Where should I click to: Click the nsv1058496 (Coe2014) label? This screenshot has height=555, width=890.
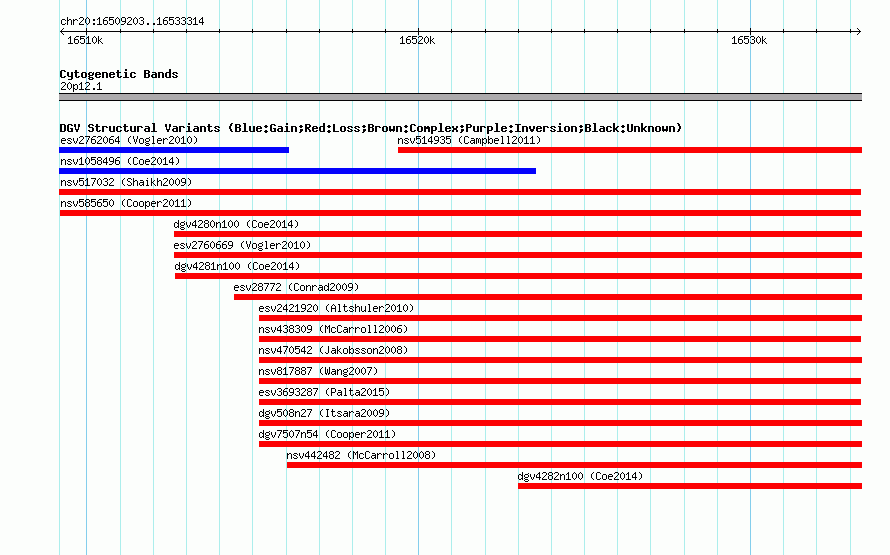[120, 161]
